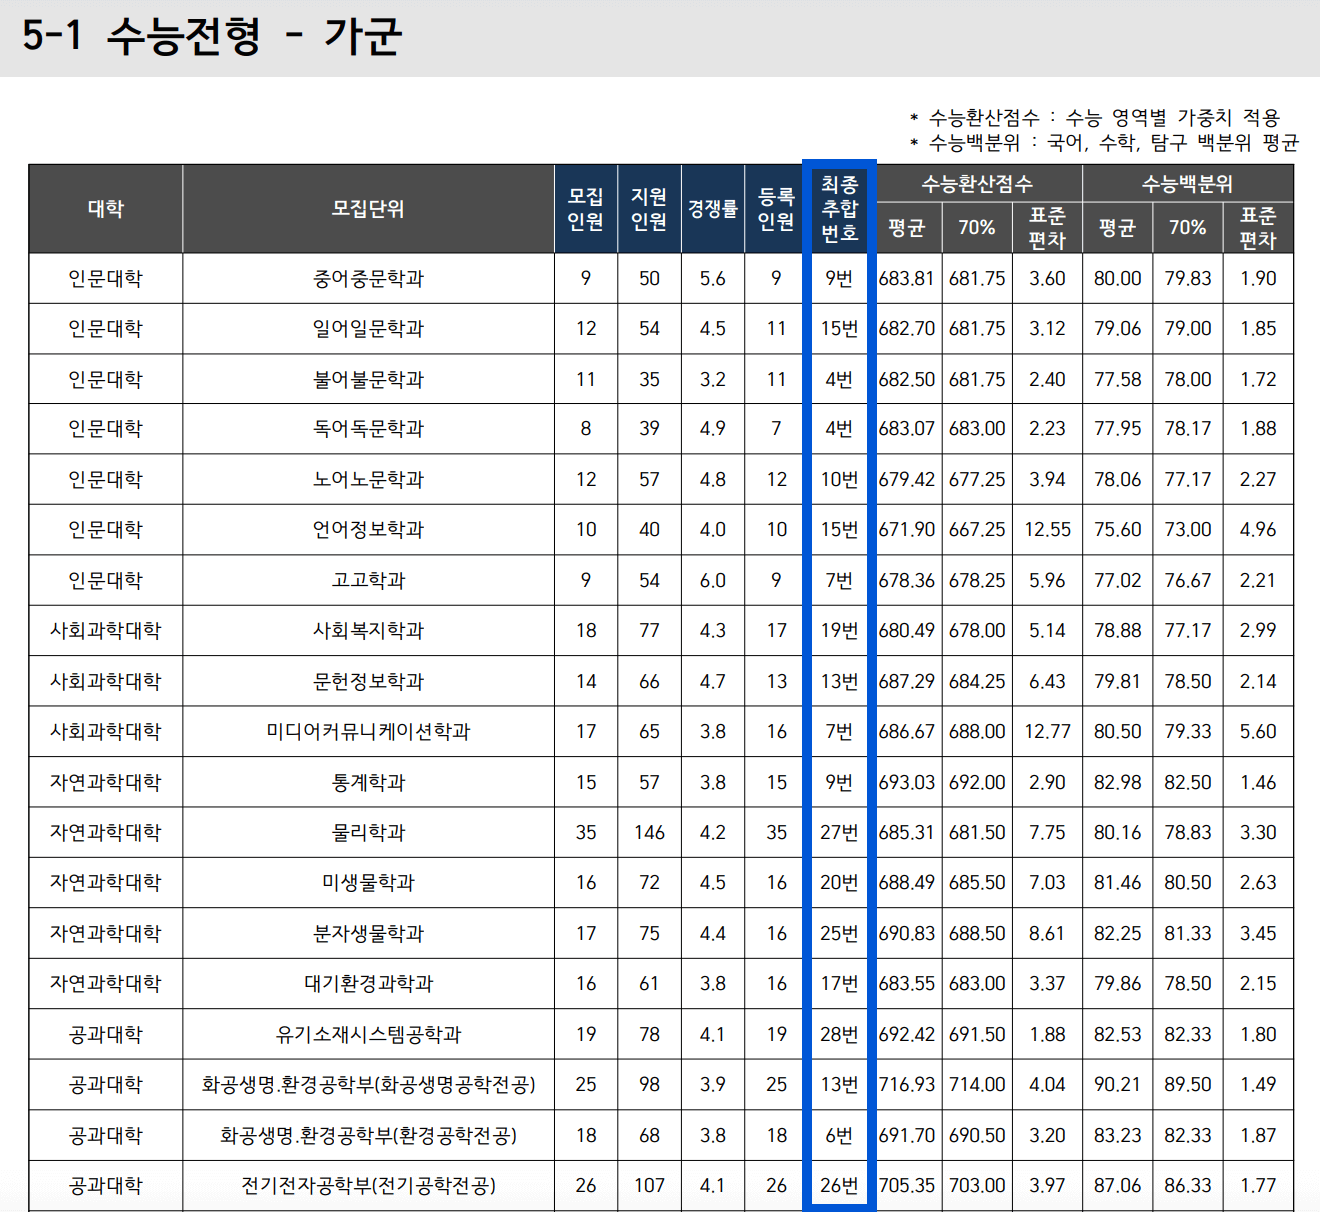This screenshot has width=1320, height=1212.
Task: Select the 수능백분위 header cell
Action: [1186, 184]
